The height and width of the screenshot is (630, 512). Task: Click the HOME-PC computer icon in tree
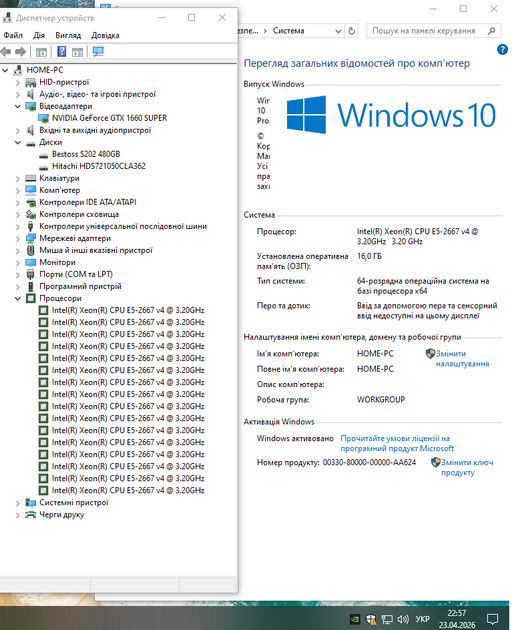[18, 70]
